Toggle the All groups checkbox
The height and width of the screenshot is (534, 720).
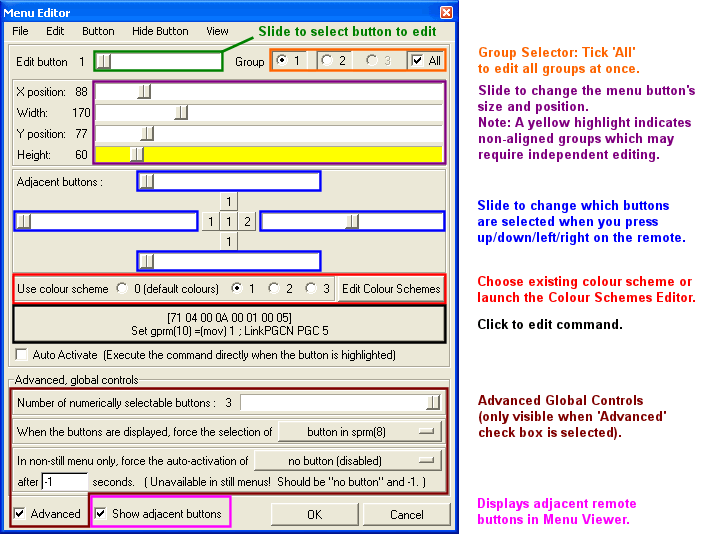418,61
